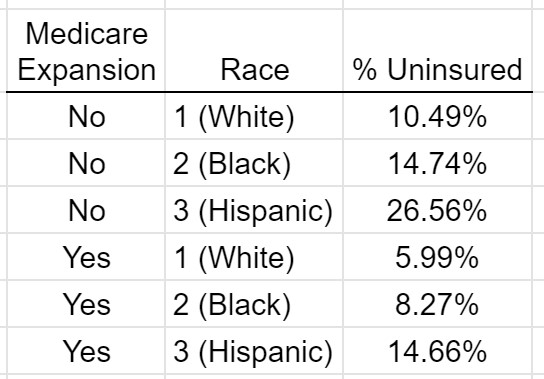Select the 1 (White) cell in Yes group
544x379 pixels.
254,257
